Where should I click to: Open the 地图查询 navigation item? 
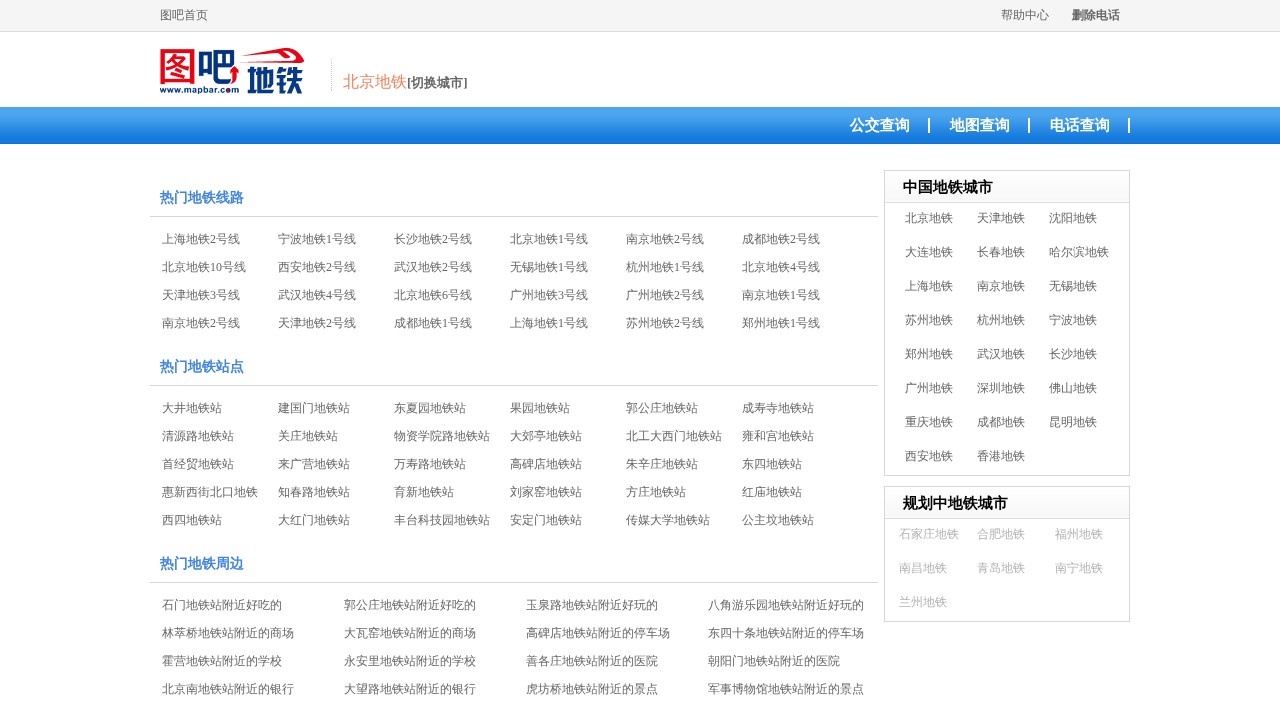click(x=980, y=125)
